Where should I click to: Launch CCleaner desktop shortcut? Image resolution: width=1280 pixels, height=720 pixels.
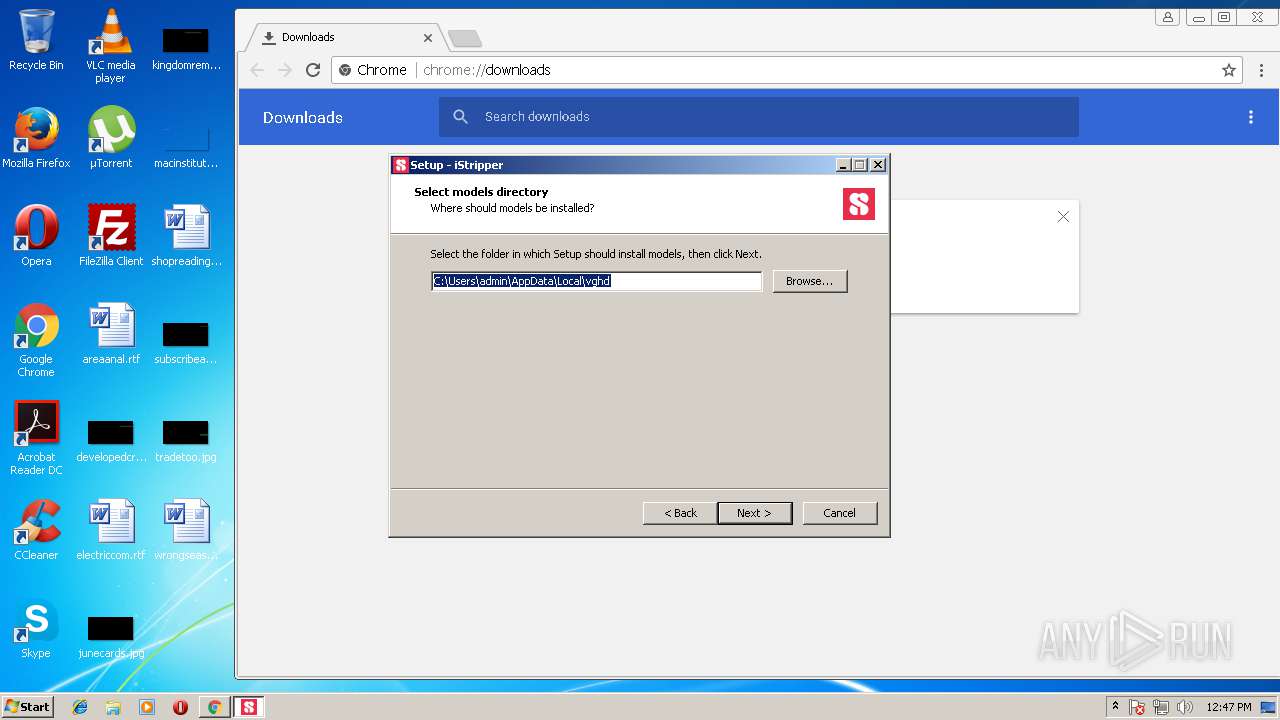36,530
